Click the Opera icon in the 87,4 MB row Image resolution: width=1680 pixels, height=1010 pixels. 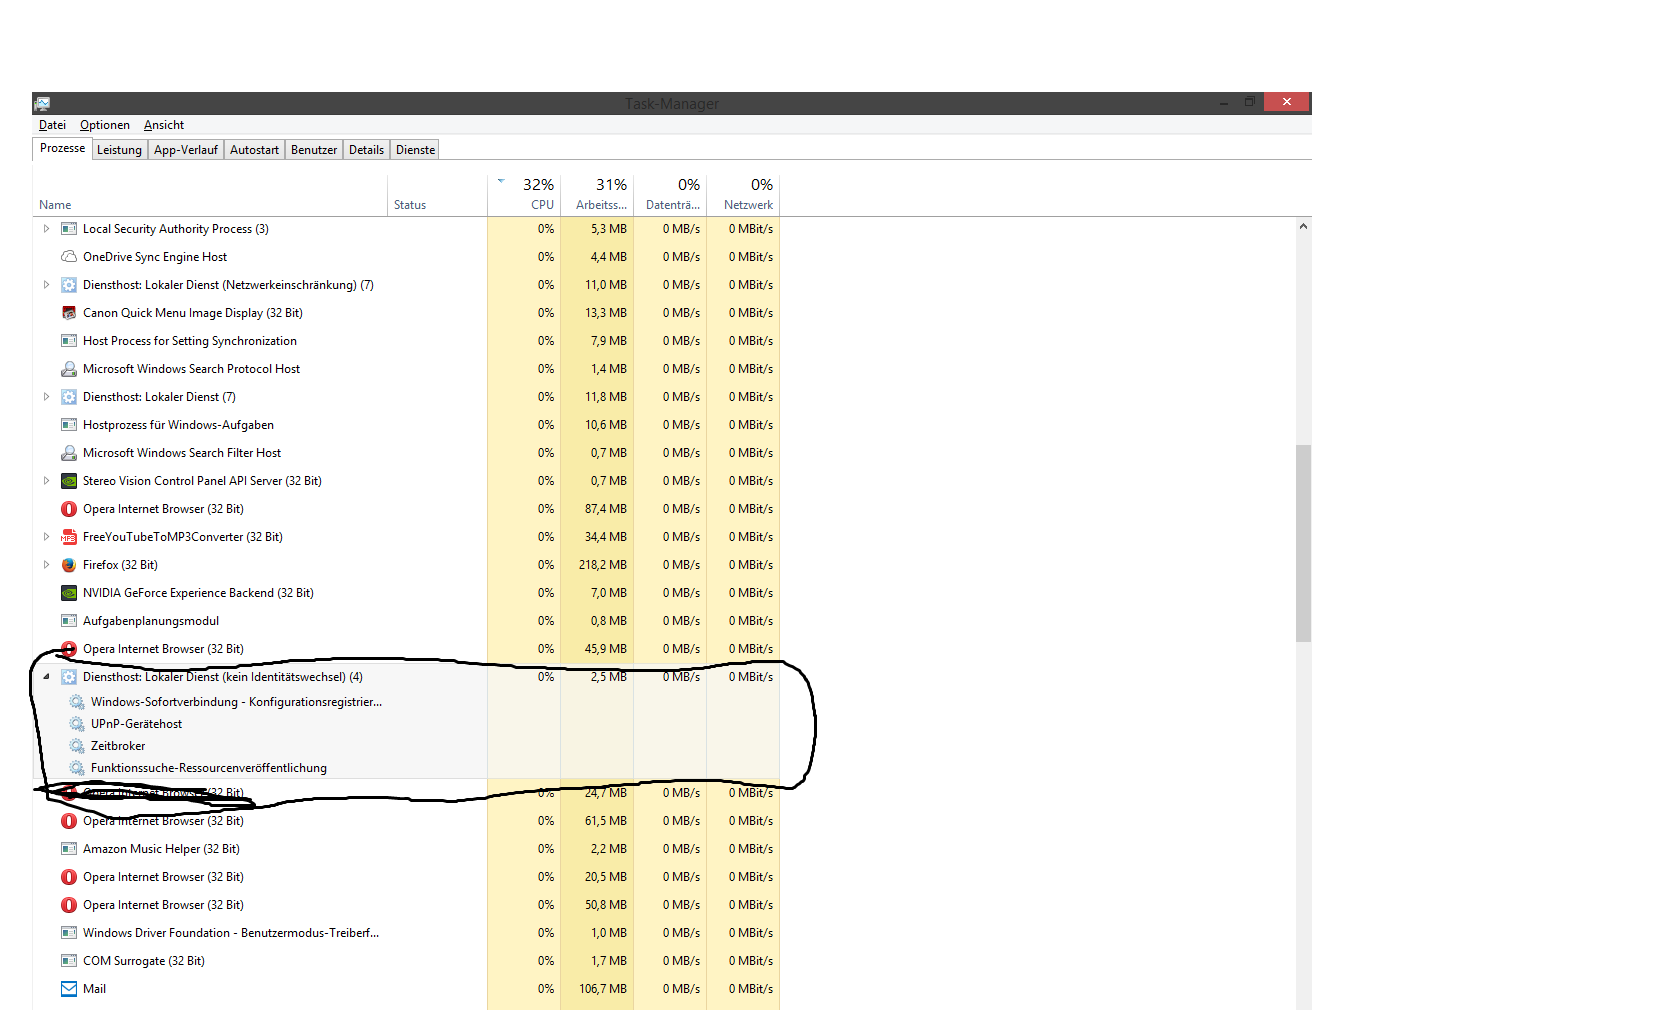coord(69,509)
